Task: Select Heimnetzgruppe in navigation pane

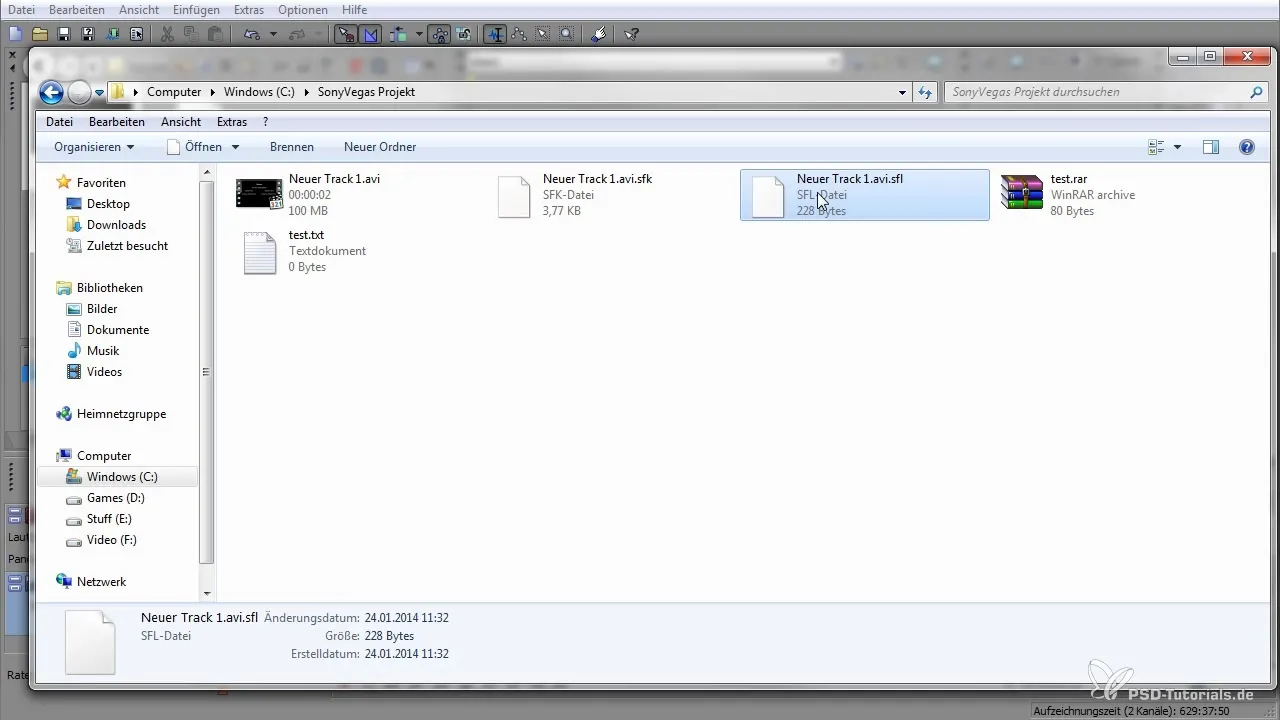Action: coord(121,414)
